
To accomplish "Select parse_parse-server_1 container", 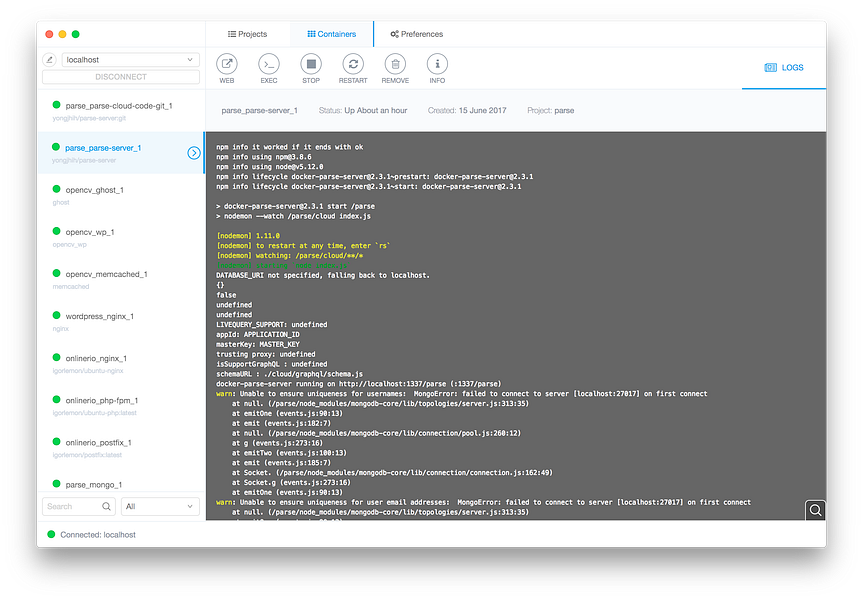I will (x=121, y=153).
